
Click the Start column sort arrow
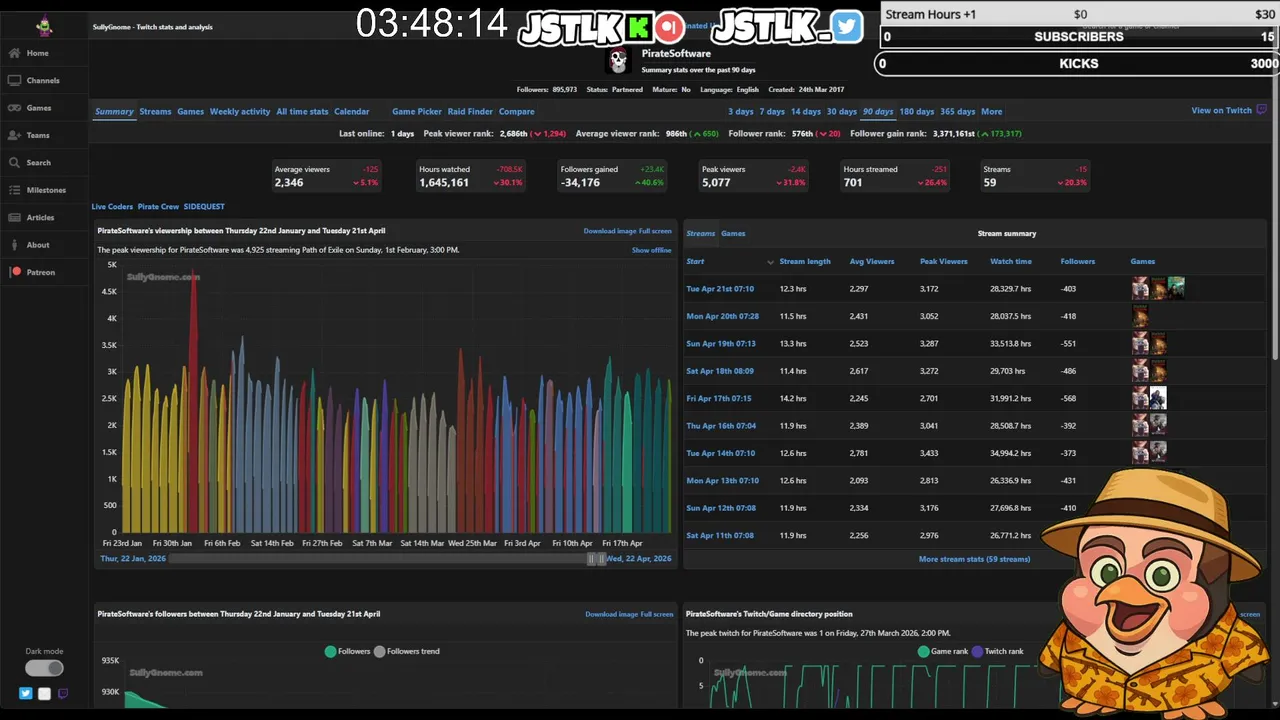point(770,262)
